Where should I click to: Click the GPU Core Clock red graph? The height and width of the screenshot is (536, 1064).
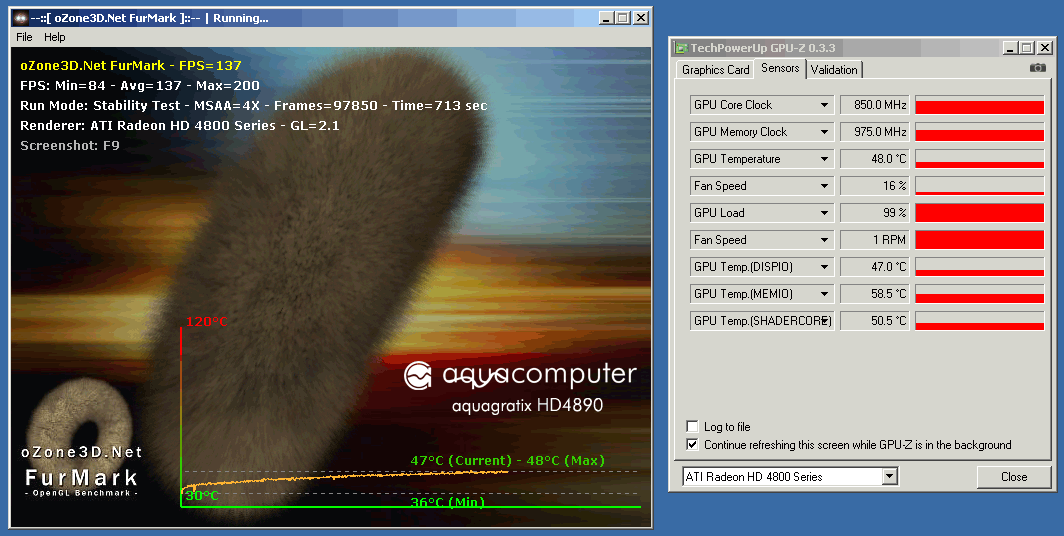click(979, 105)
